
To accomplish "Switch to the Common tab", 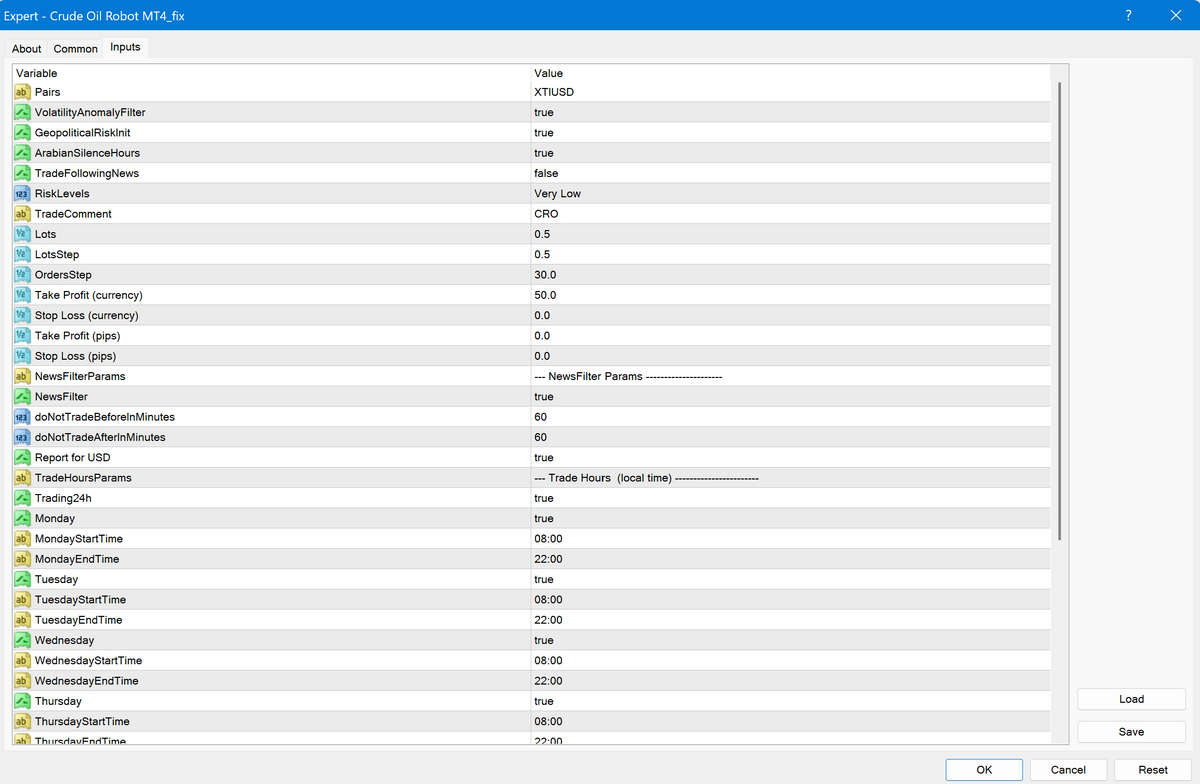I will coord(76,49).
